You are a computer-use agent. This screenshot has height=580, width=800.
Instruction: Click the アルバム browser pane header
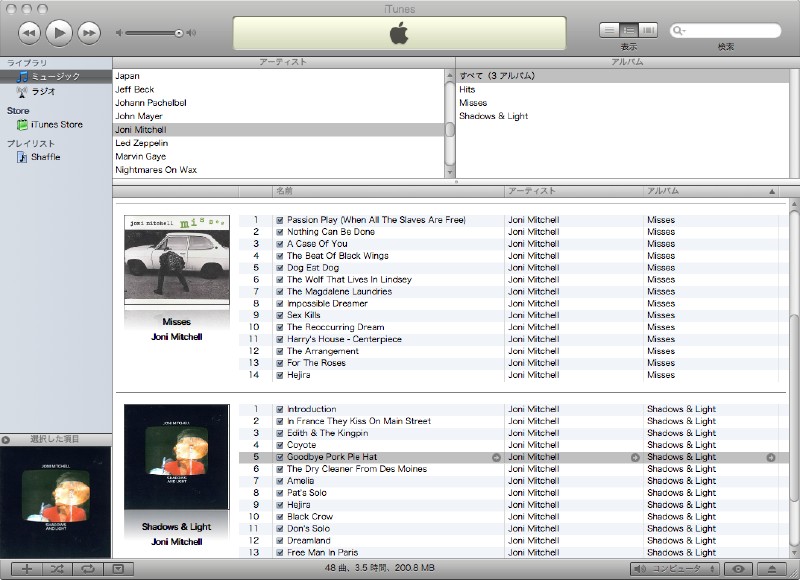[x=628, y=62]
